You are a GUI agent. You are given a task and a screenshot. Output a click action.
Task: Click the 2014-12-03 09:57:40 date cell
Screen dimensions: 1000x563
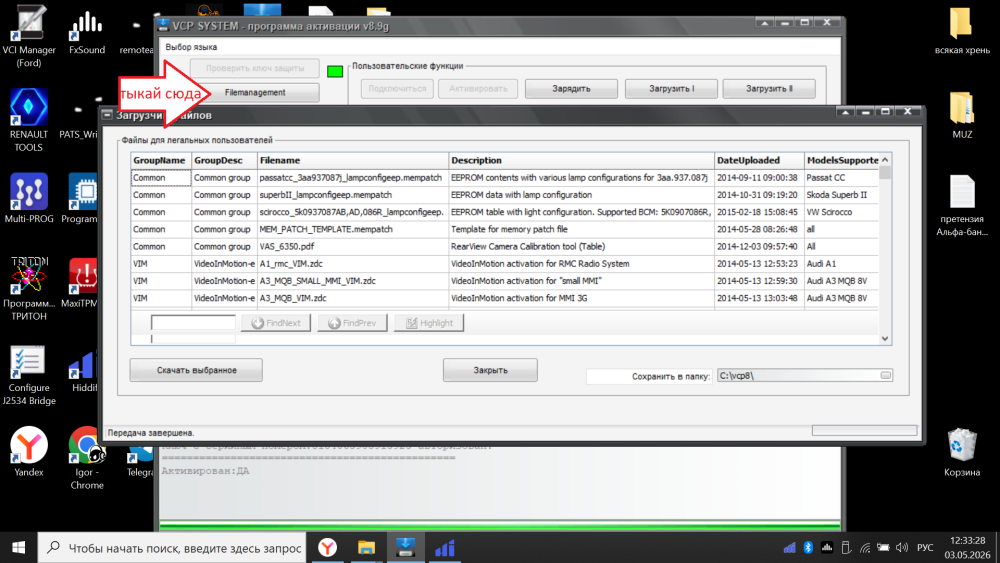[759, 247]
